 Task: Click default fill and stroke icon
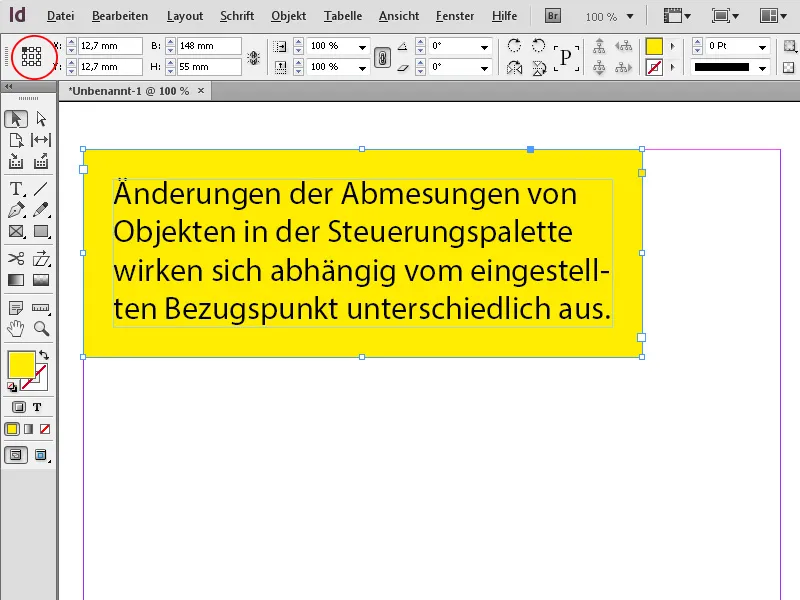tap(12, 387)
